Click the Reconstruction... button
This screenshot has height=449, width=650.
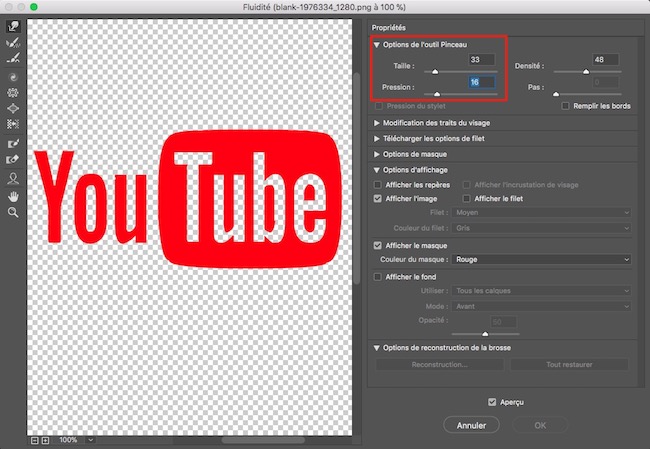click(x=439, y=364)
